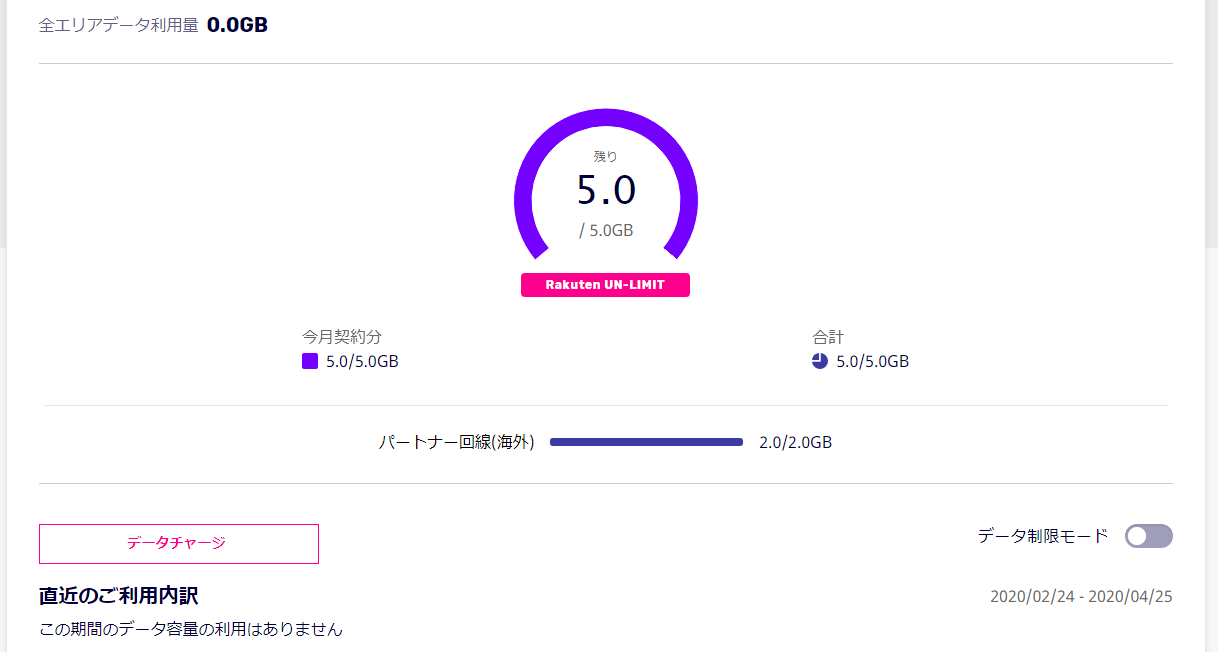Click the 全エリアデータ利用量 label
The image size is (1218, 652).
pos(118,26)
